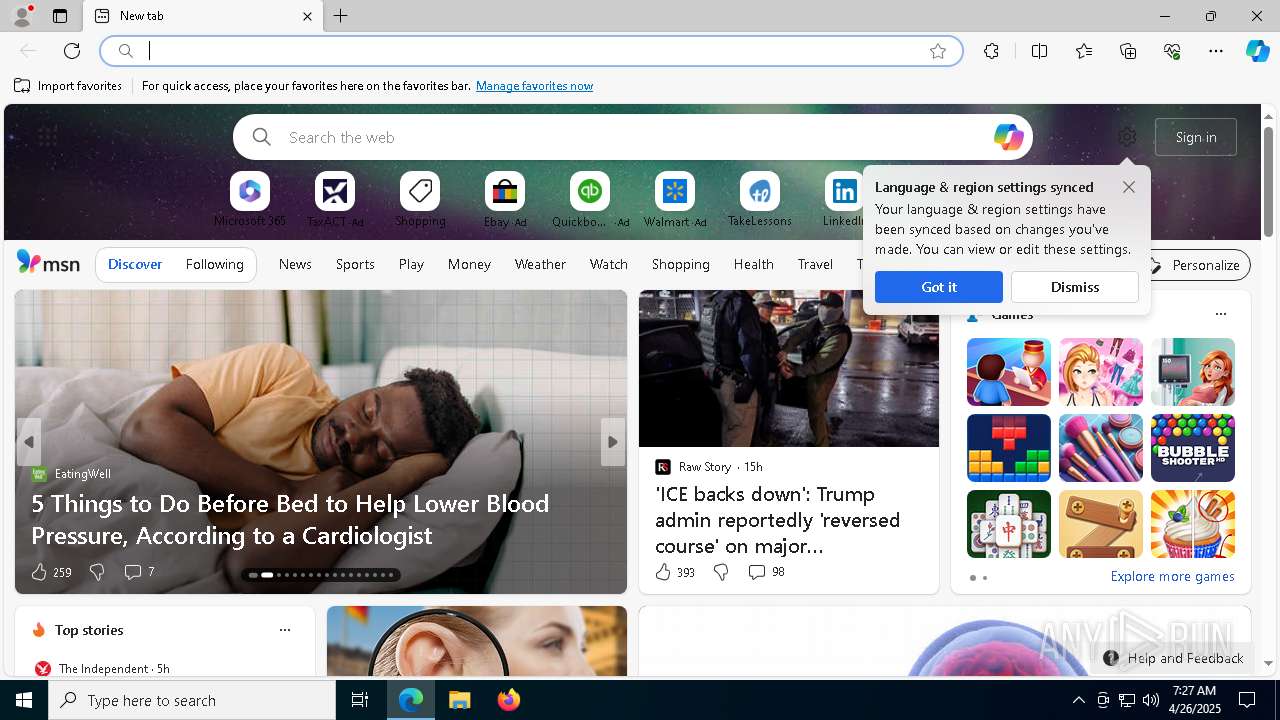Launch Copilot from the toolbar
The height and width of the screenshot is (720, 1280).
point(1257,51)
